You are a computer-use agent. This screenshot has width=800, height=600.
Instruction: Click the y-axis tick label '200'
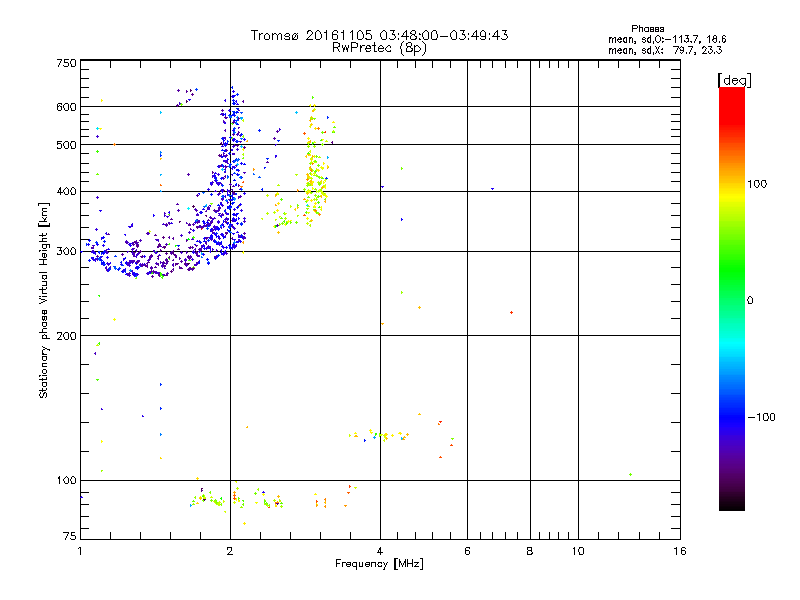[x=66, y=336]
